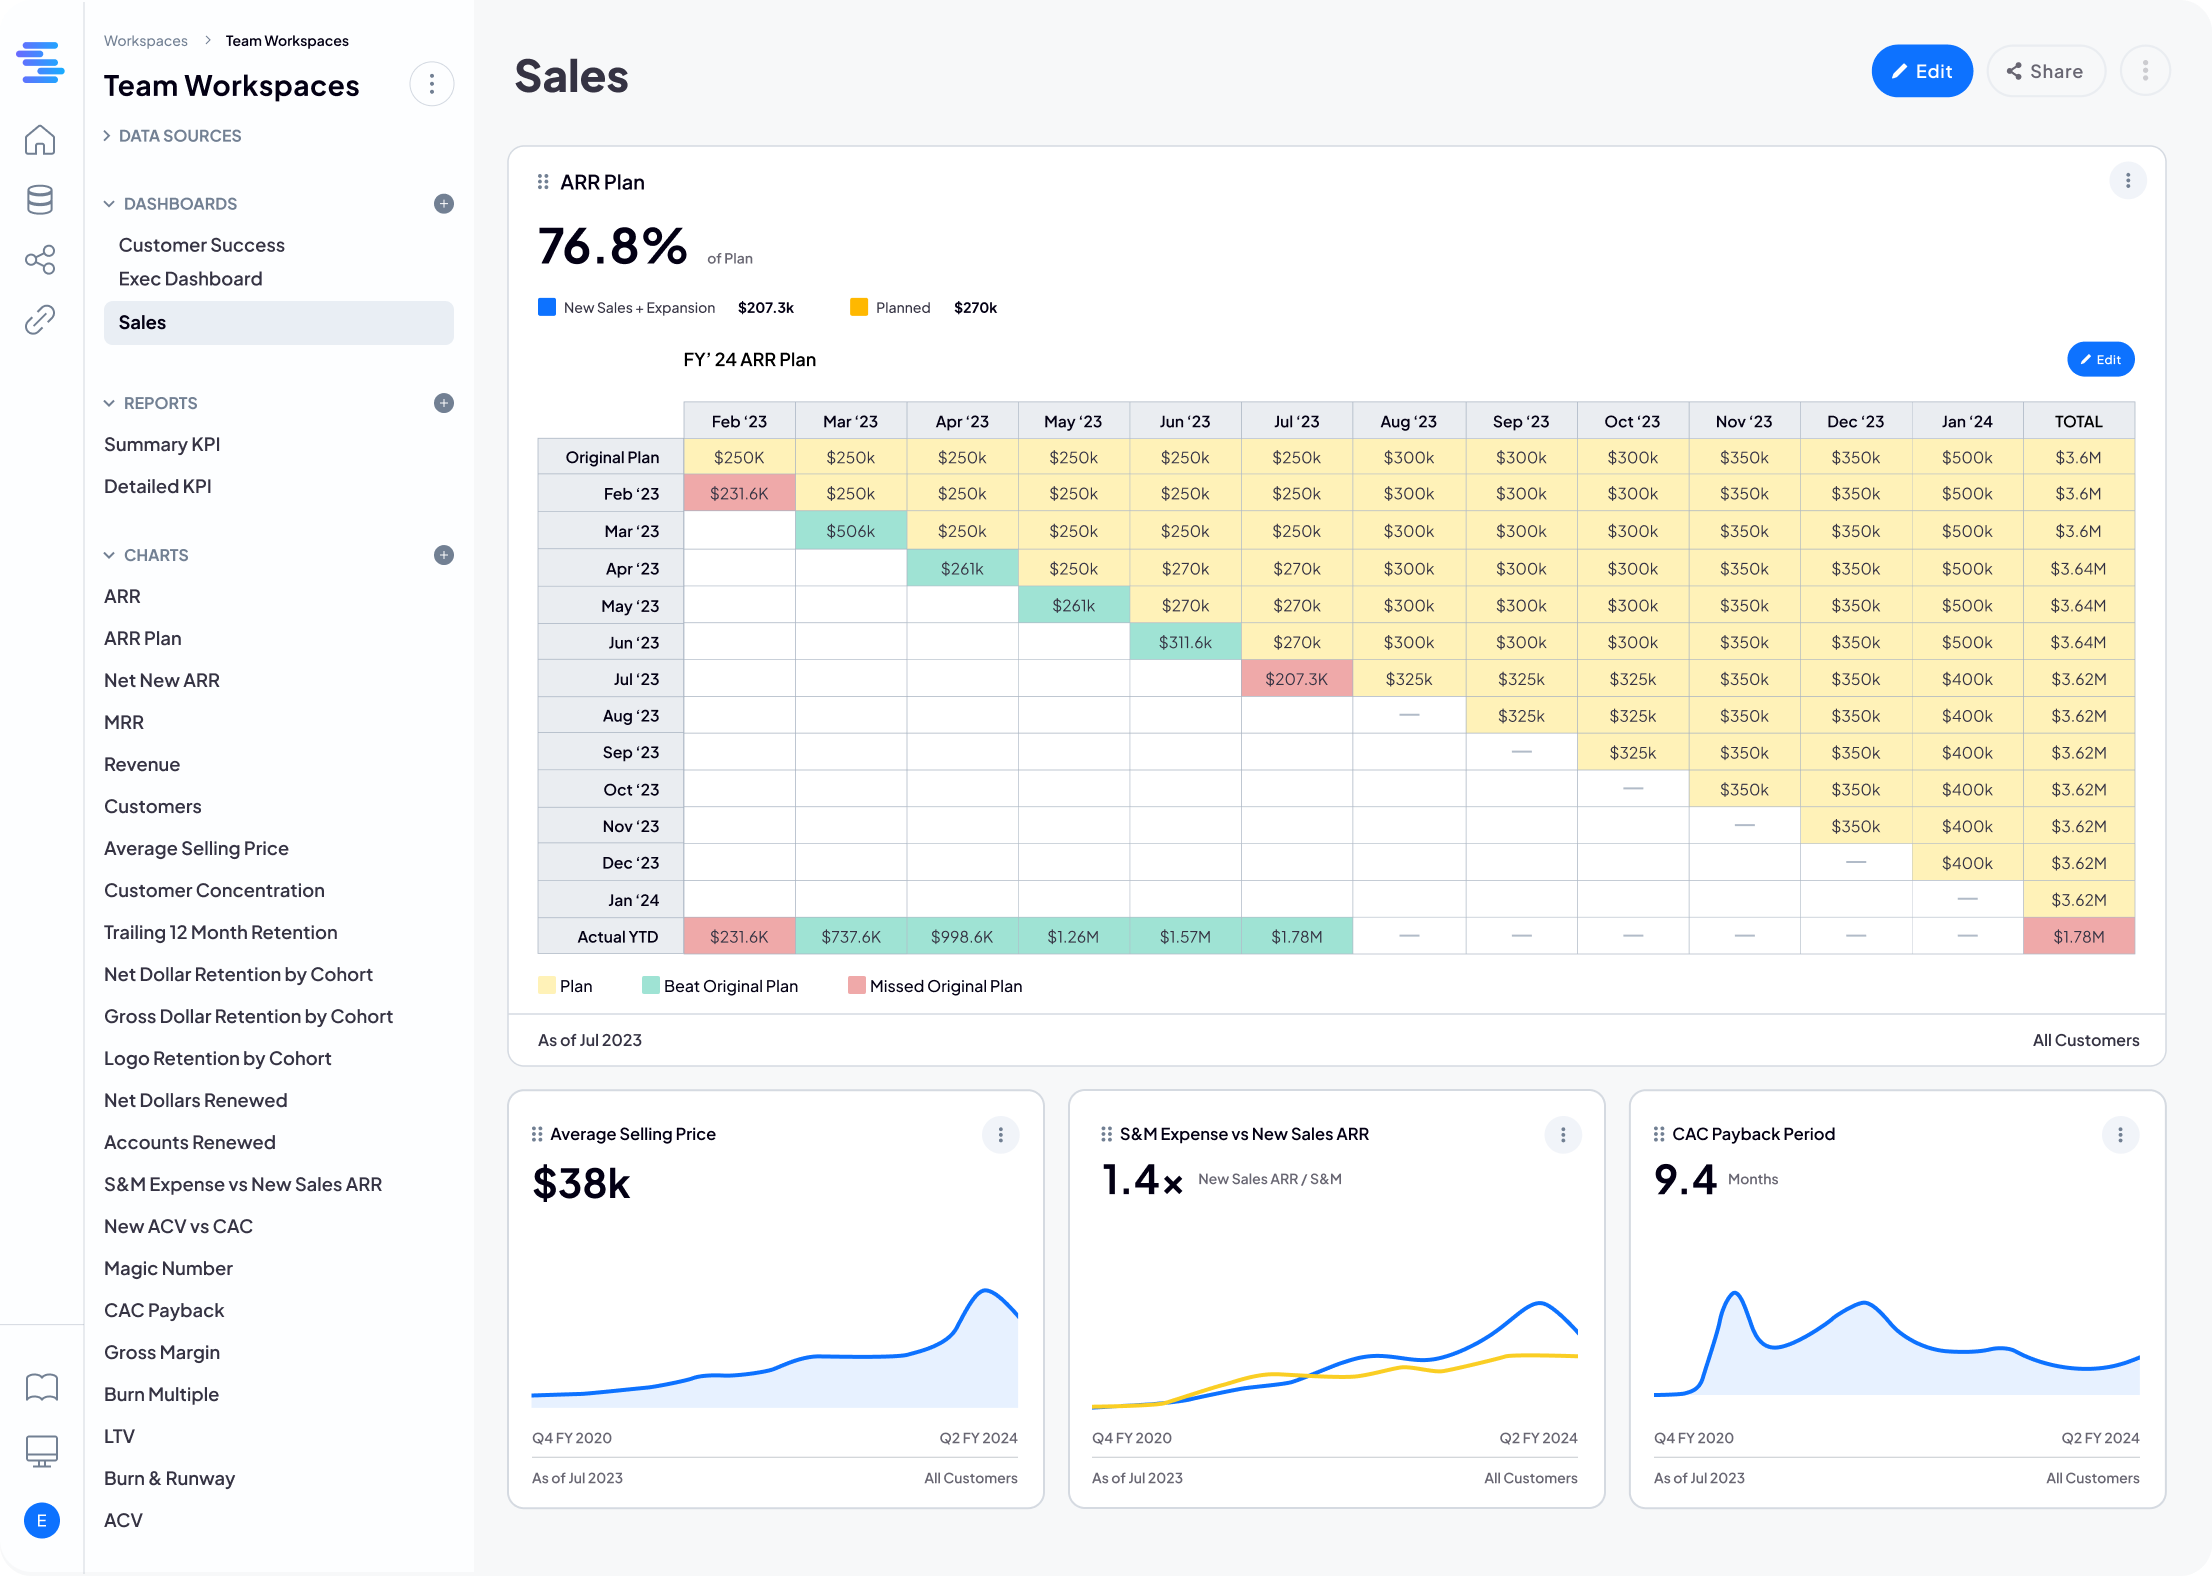Viewport: 2212px width, 1576px height.
Task: Add a new dashboard with the plus icon
Action: pyautogui.click(x=444, y=204)
